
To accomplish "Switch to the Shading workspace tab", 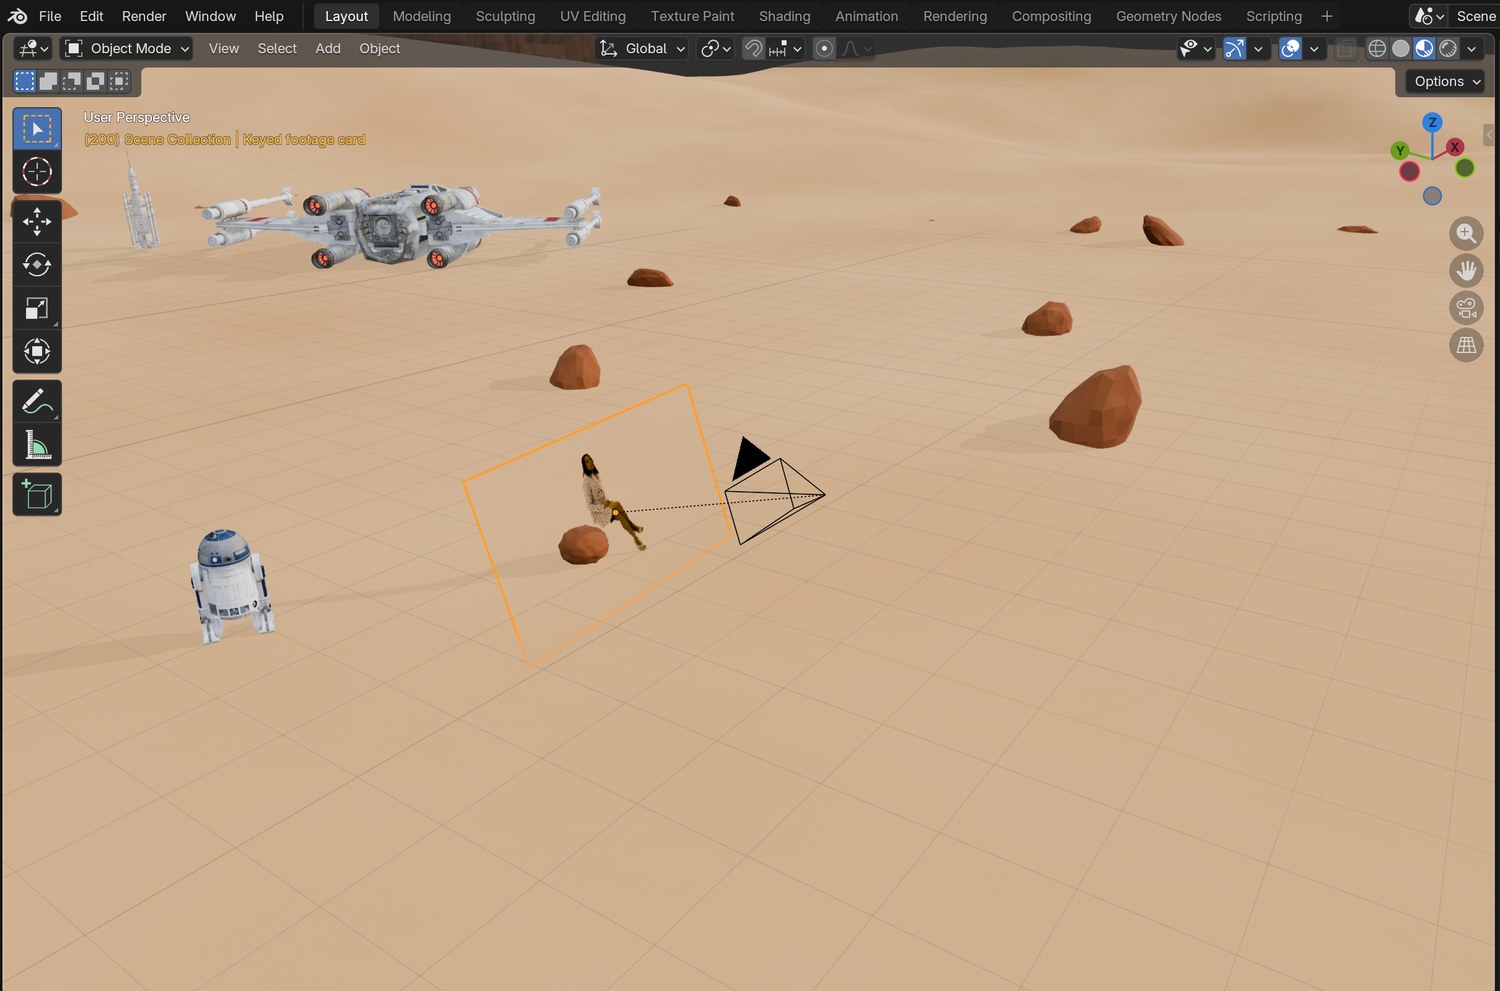I will click(785, 16).
